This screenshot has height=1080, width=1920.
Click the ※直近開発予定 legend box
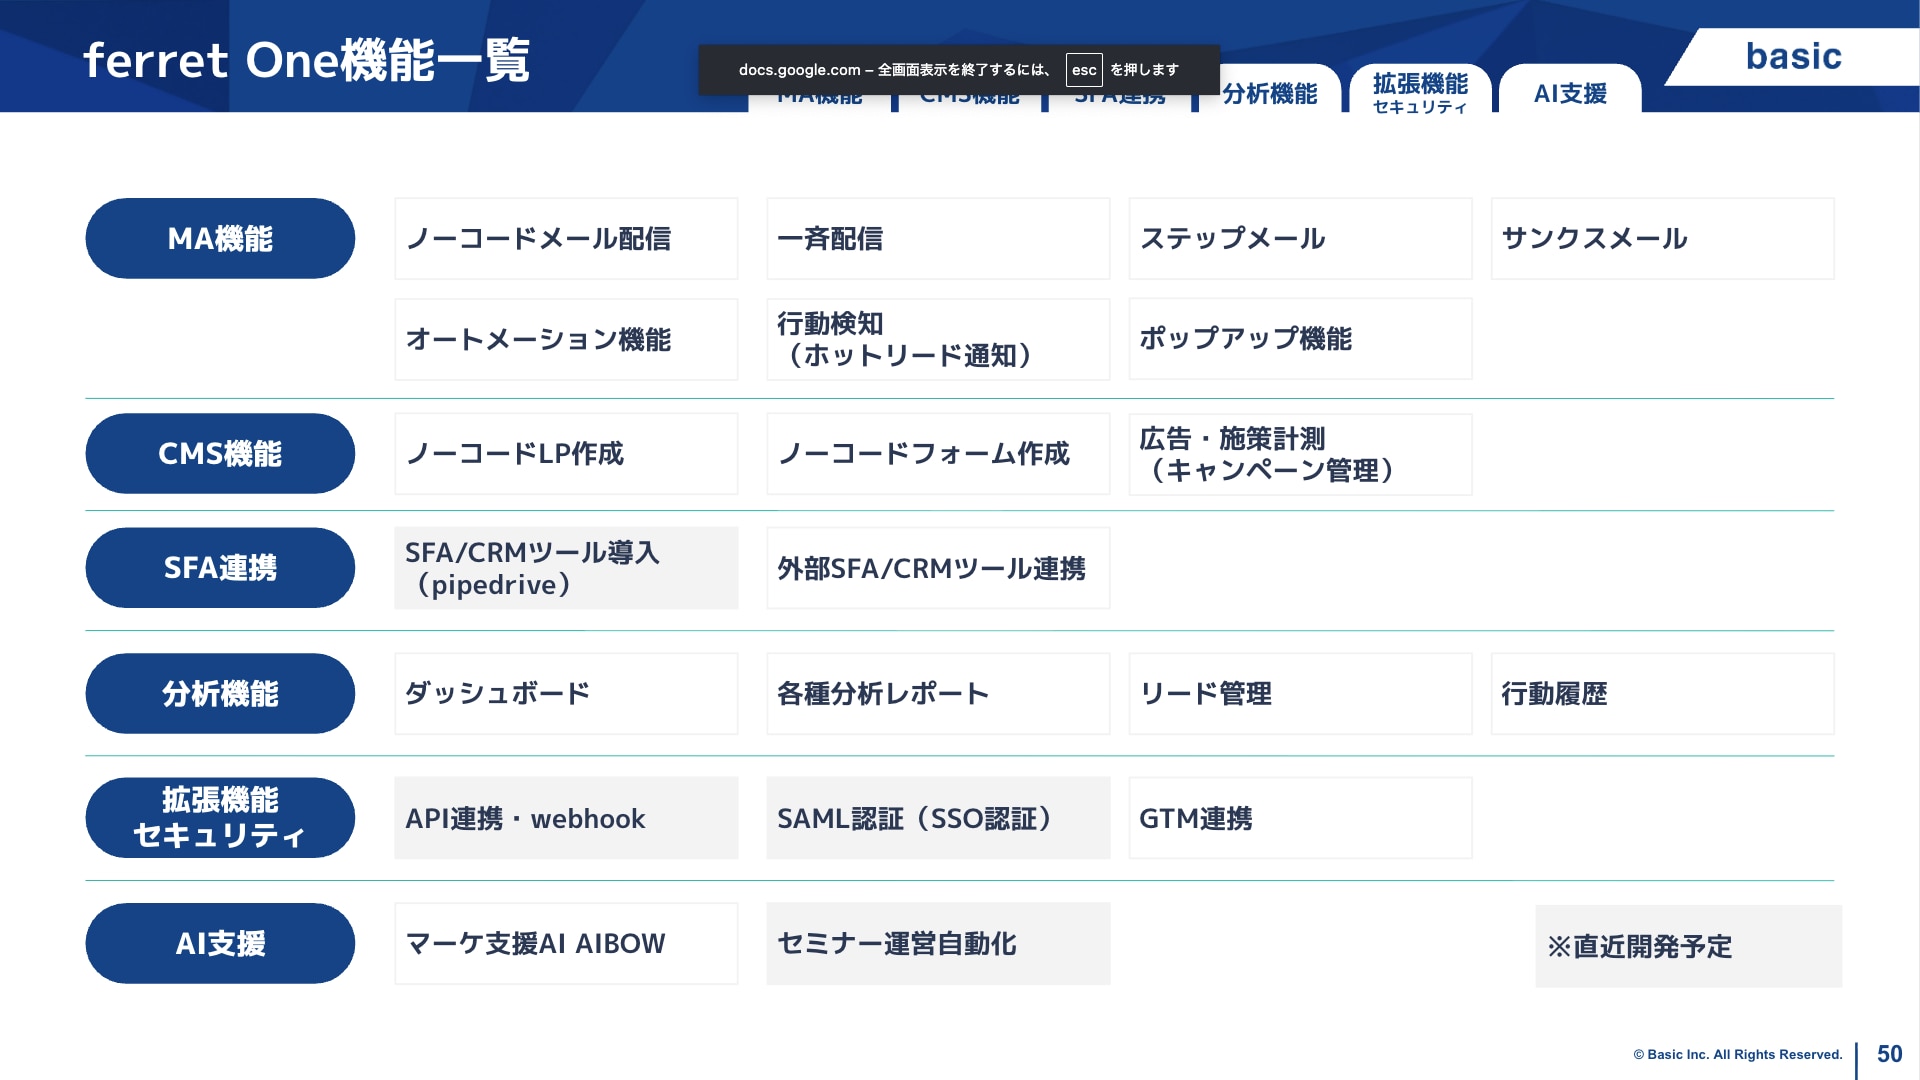point(1687,946)
